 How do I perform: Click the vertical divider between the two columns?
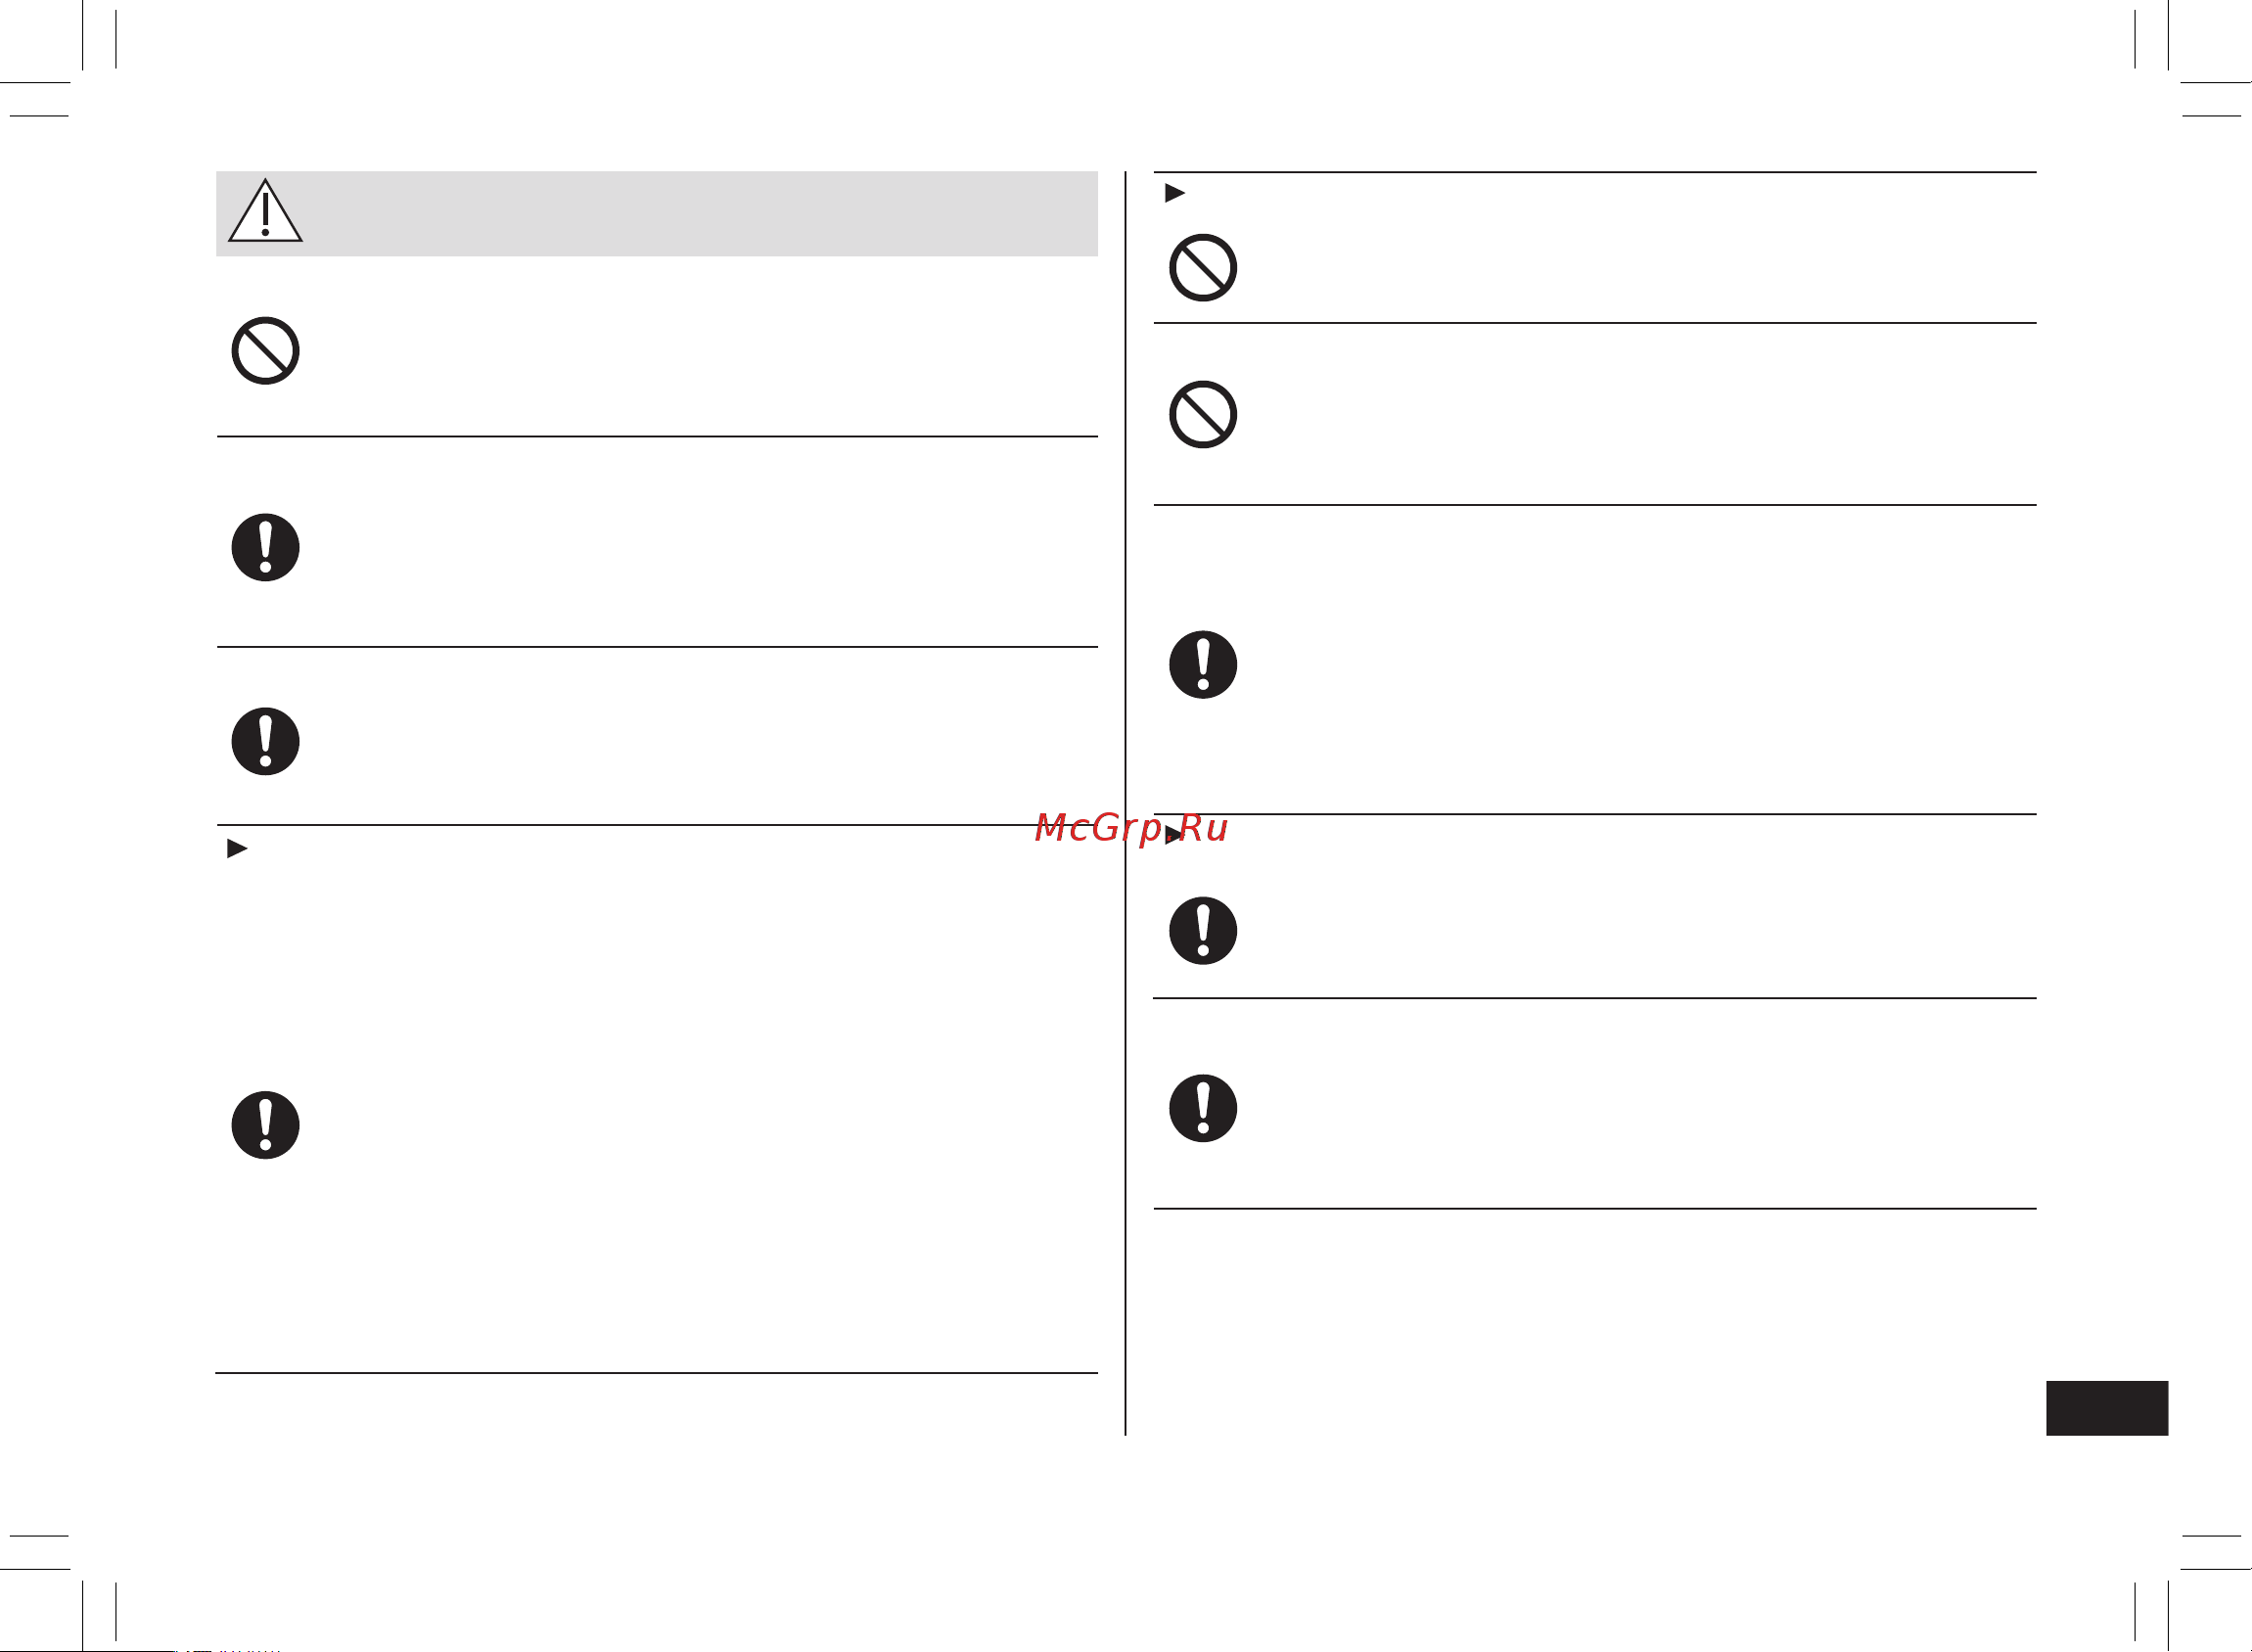(1125, 803)
